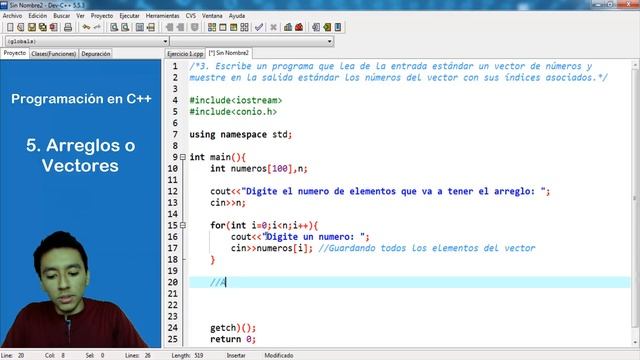Click the Redo icon
Screen dimensions: 640x360
[x=97, y=27]
